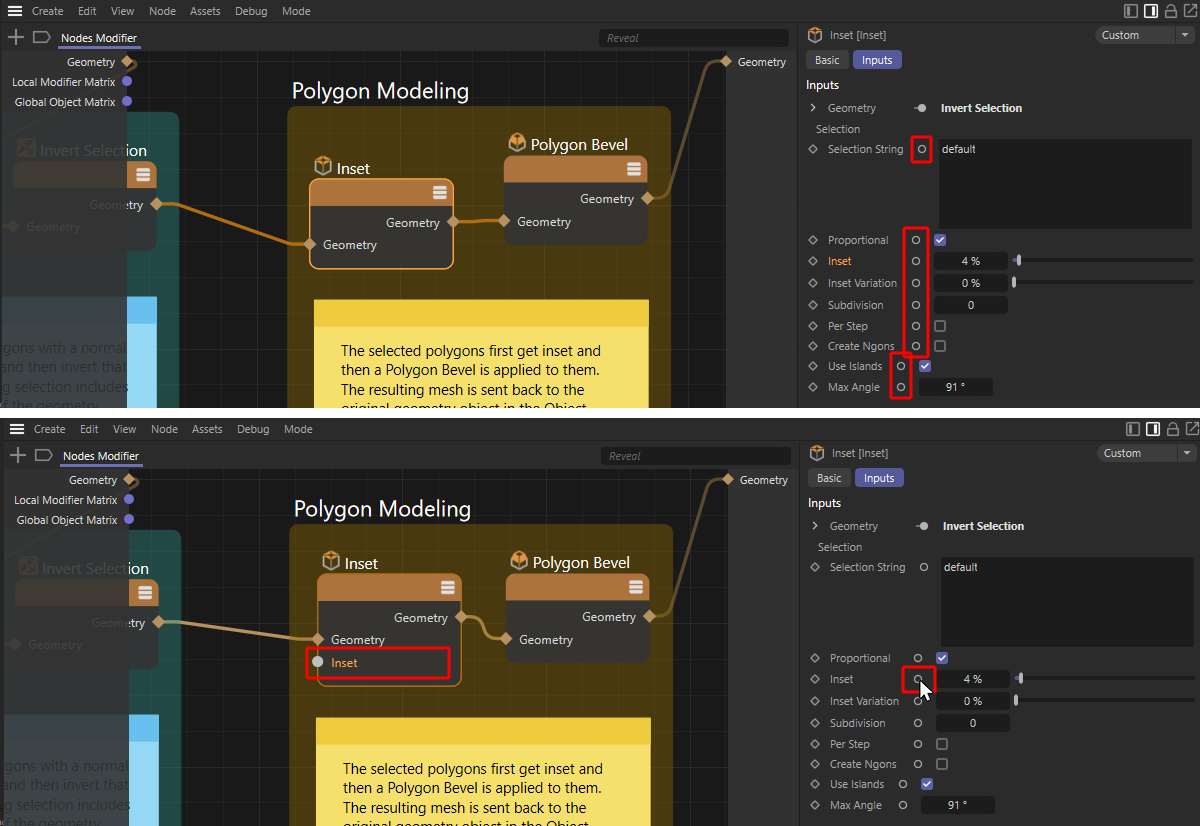The width and height of the screenshot is (1200, 826).
Task: Open the Assets menu in top screenshot
Action: coord(205,11)
